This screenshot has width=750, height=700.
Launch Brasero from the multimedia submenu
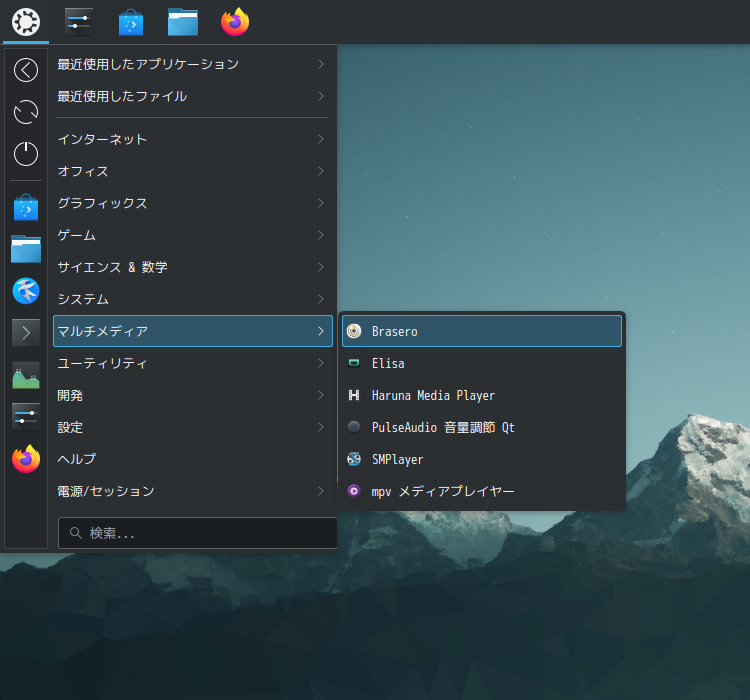[482, 331]
